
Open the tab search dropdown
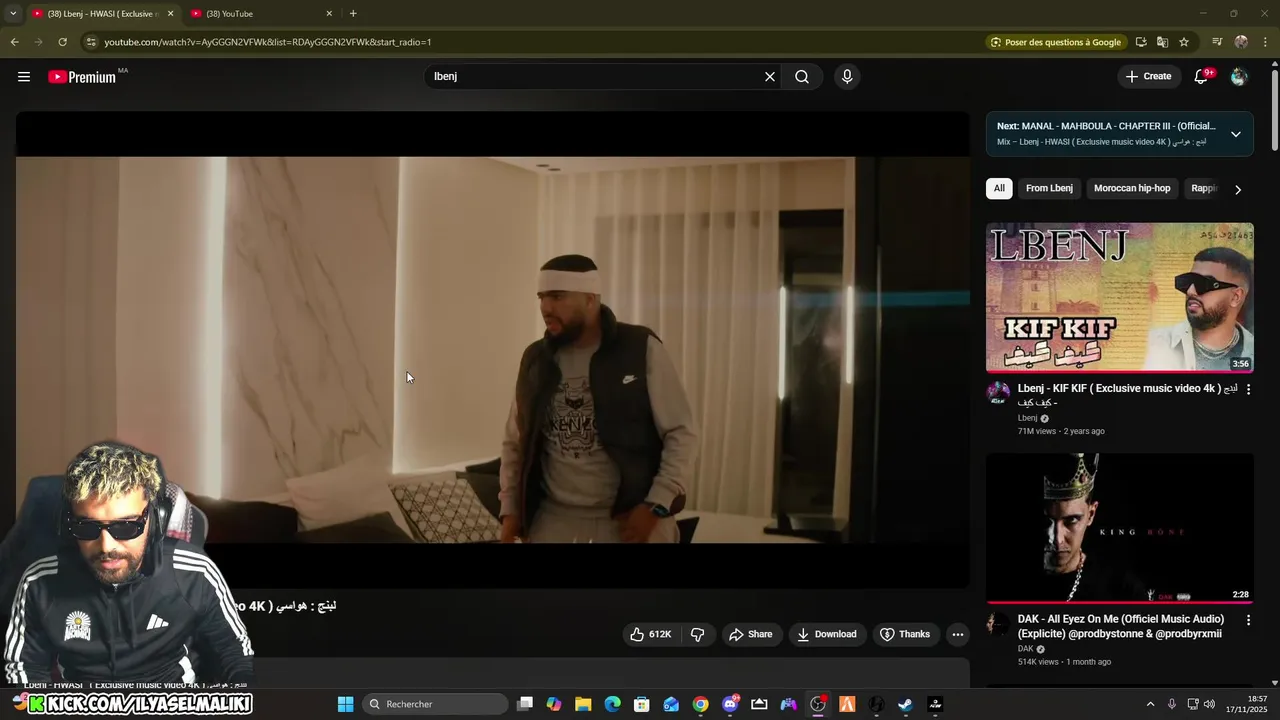13,13
